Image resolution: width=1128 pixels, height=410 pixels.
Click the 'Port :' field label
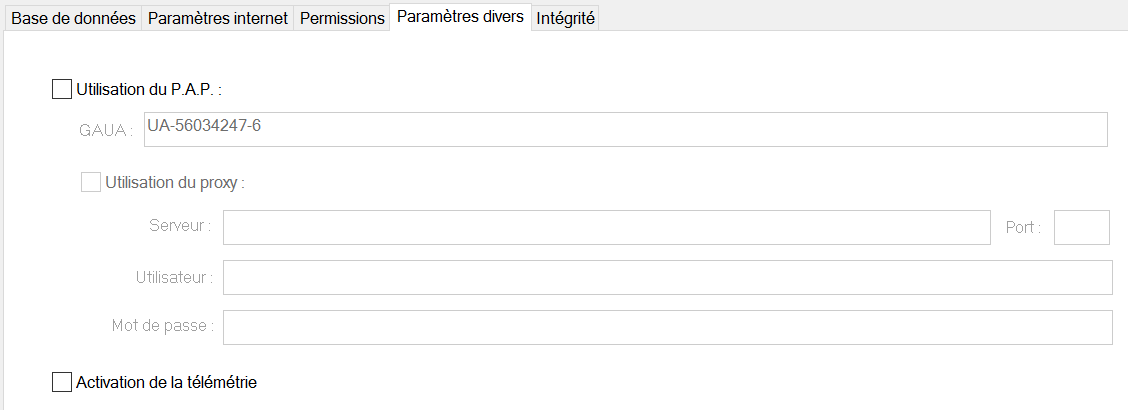click(x=1023, y=227)
